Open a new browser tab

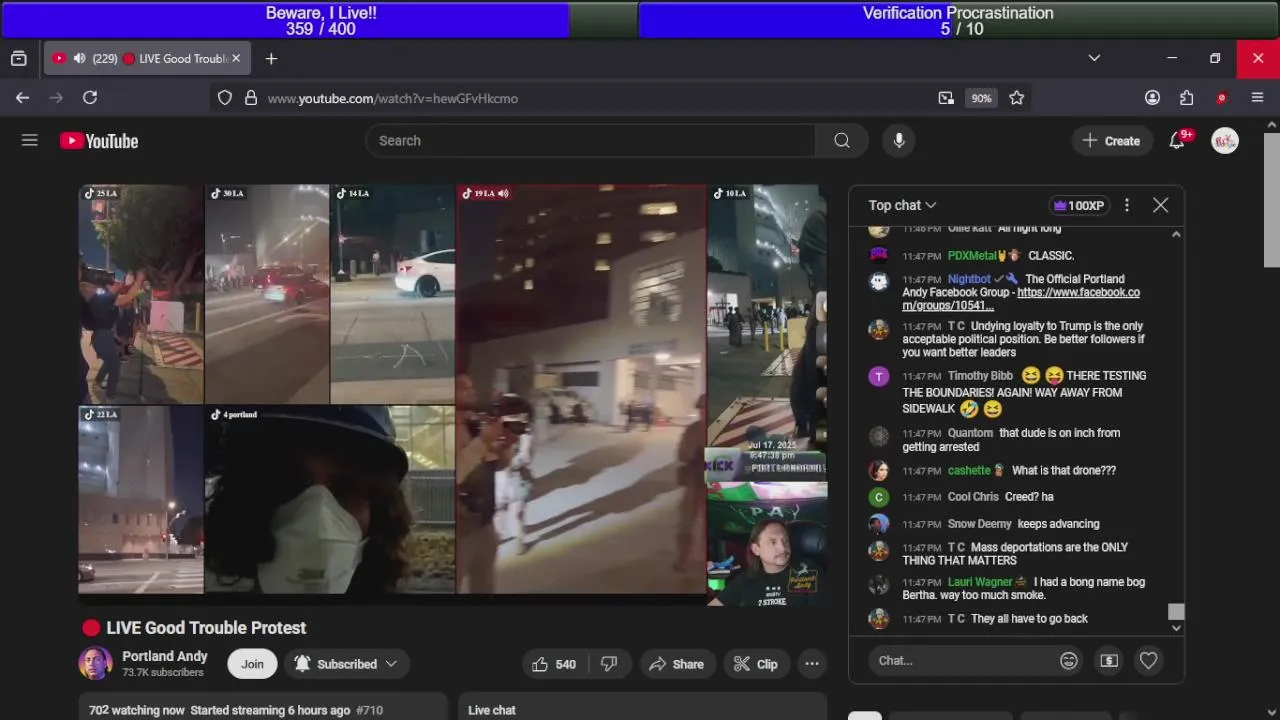click(271, 59)
